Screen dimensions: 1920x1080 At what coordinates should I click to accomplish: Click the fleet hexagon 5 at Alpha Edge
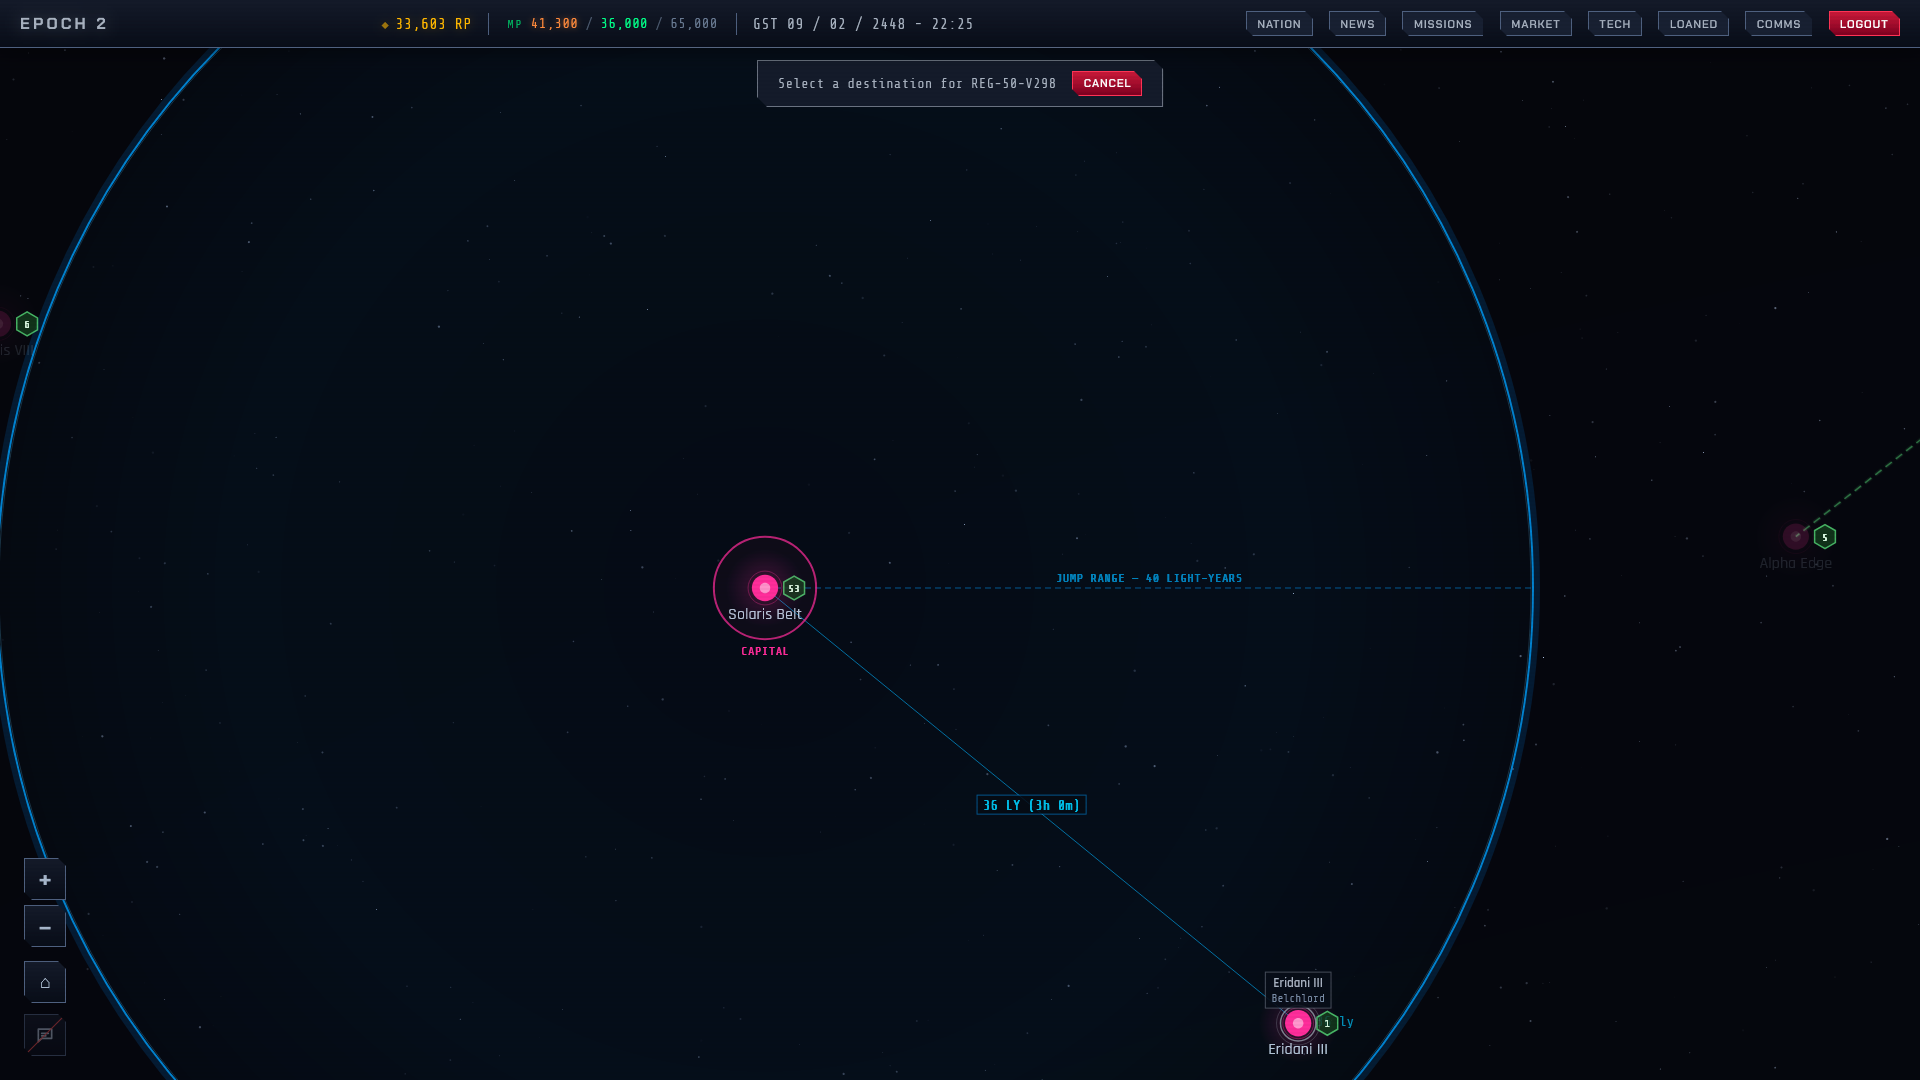(1825, 537)
